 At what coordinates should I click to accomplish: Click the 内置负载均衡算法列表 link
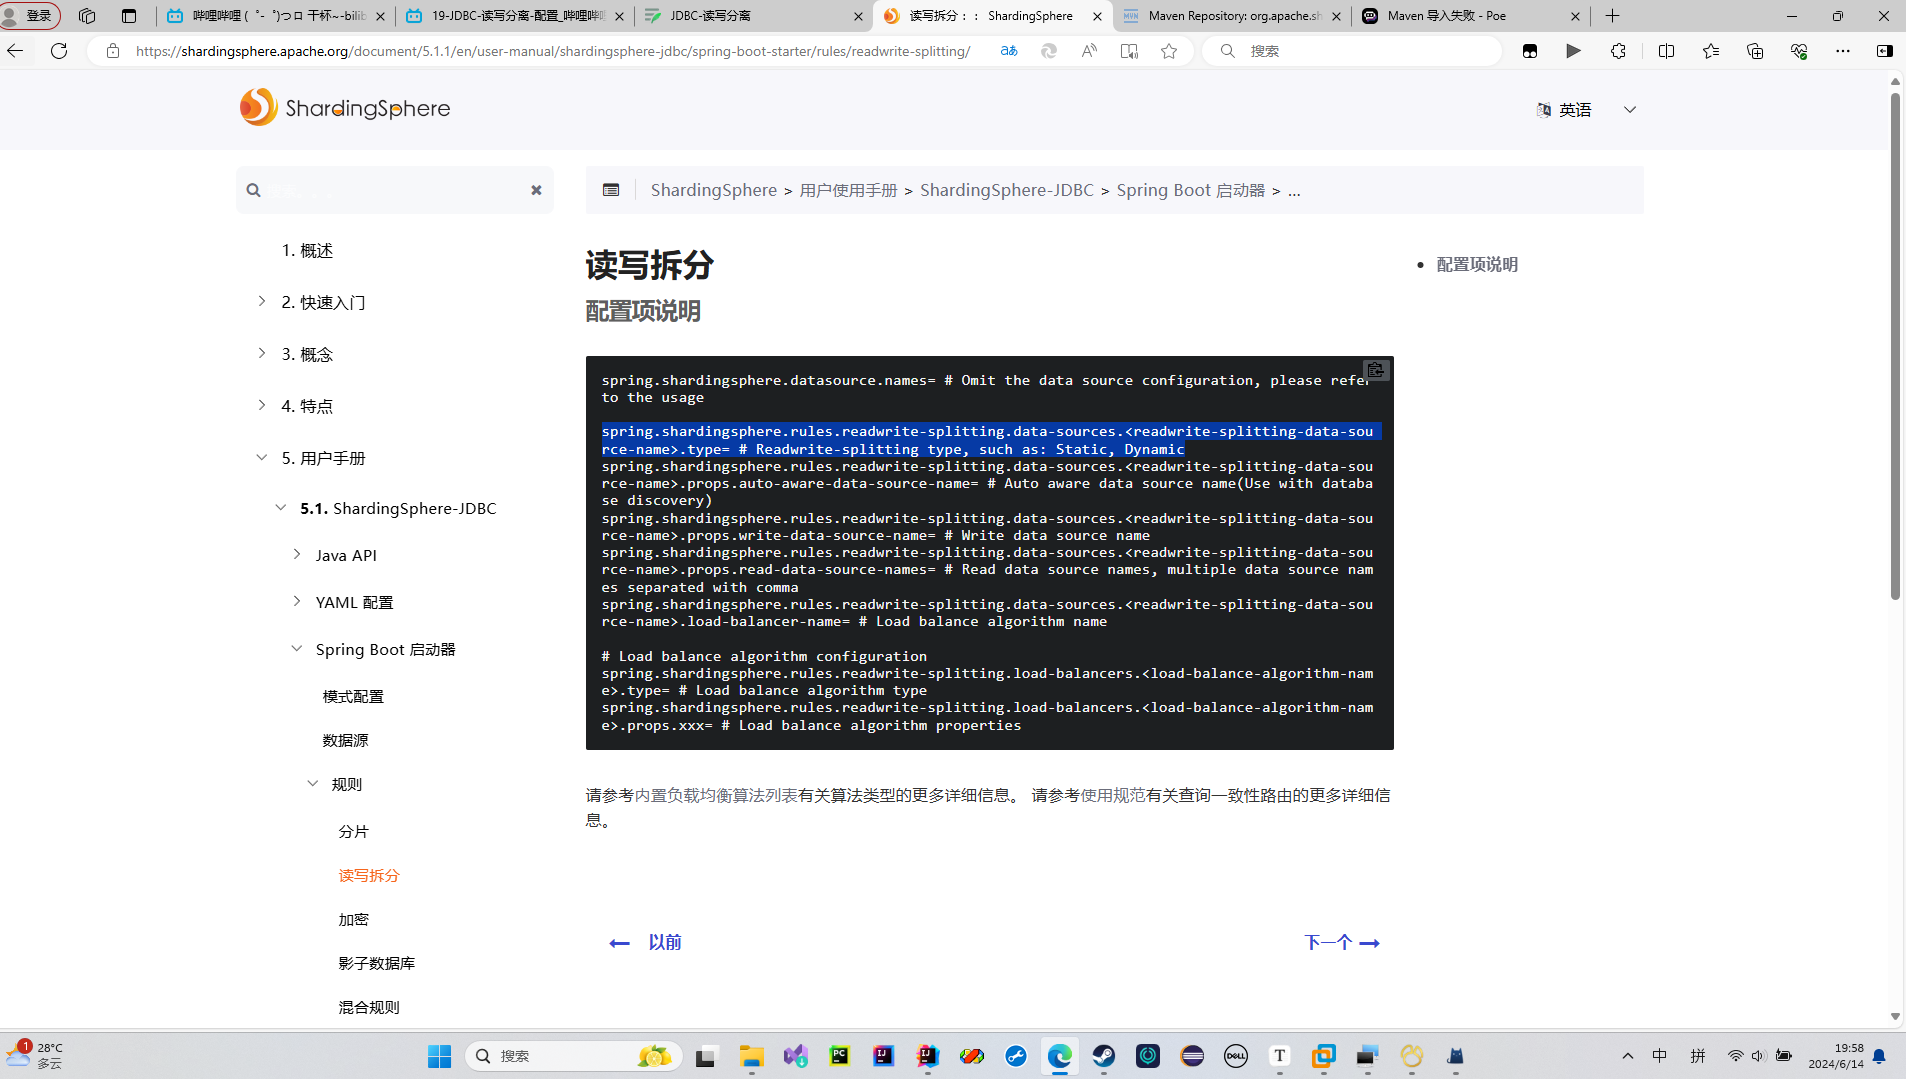coord(716,795)
